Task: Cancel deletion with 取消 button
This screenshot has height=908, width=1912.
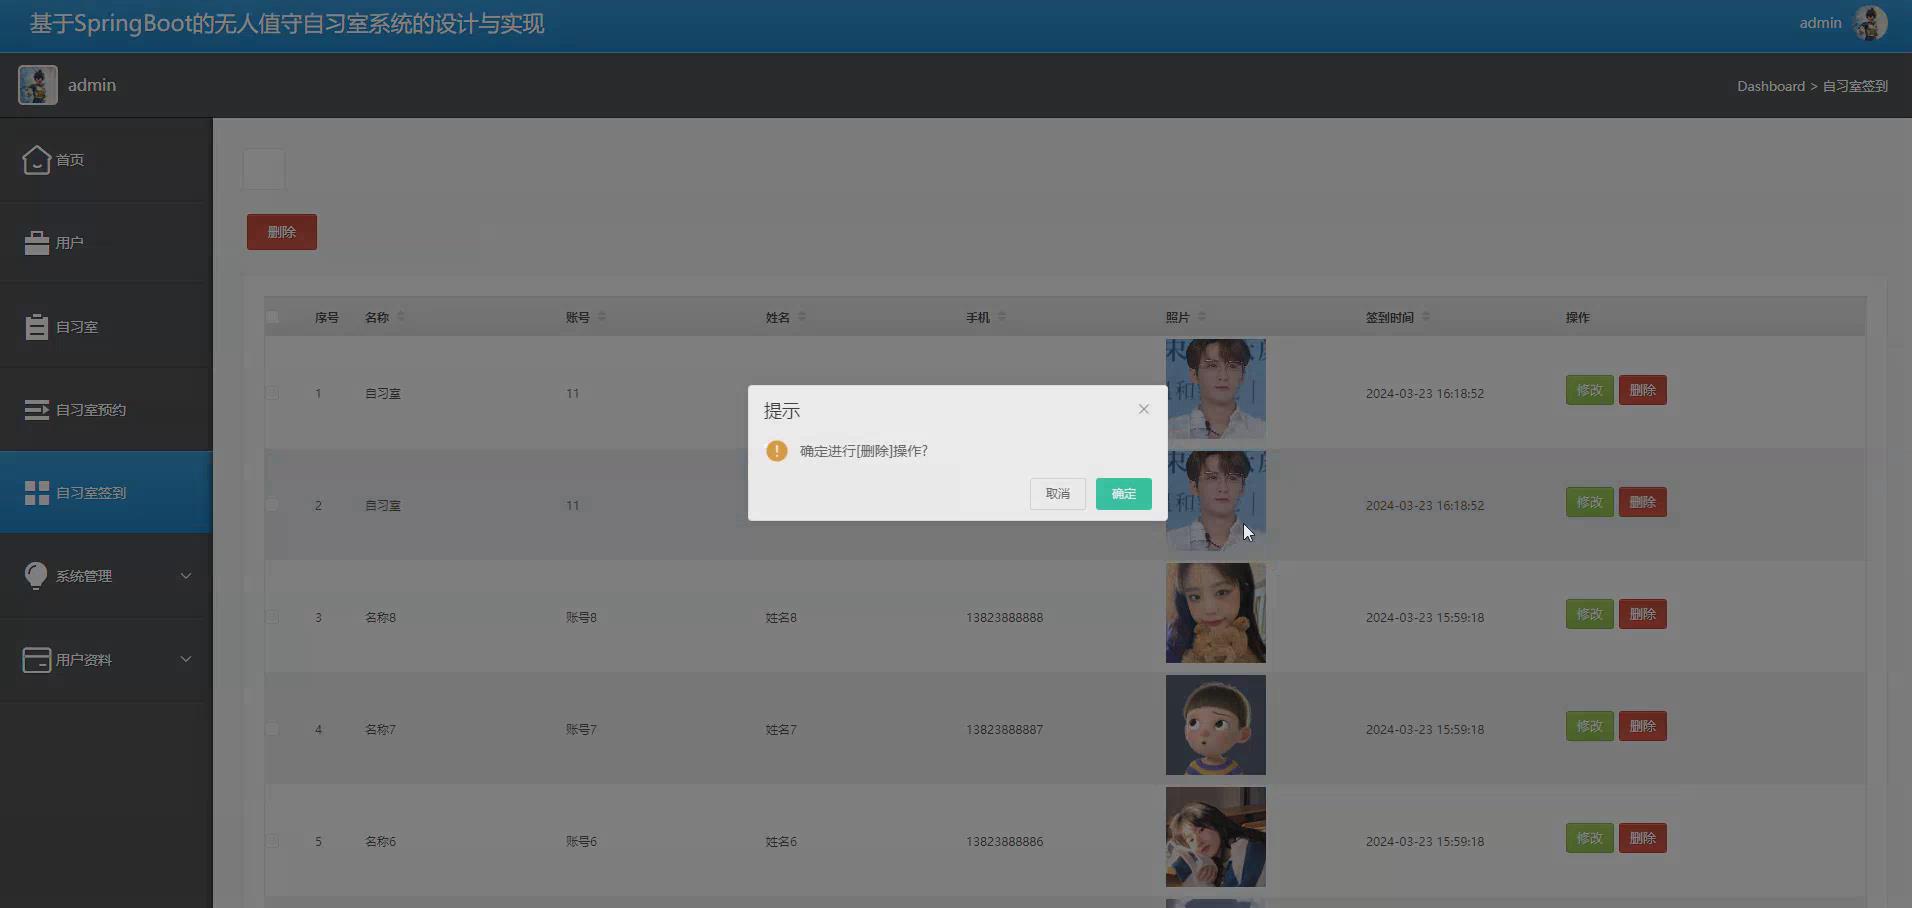Action: point(1058,494)
